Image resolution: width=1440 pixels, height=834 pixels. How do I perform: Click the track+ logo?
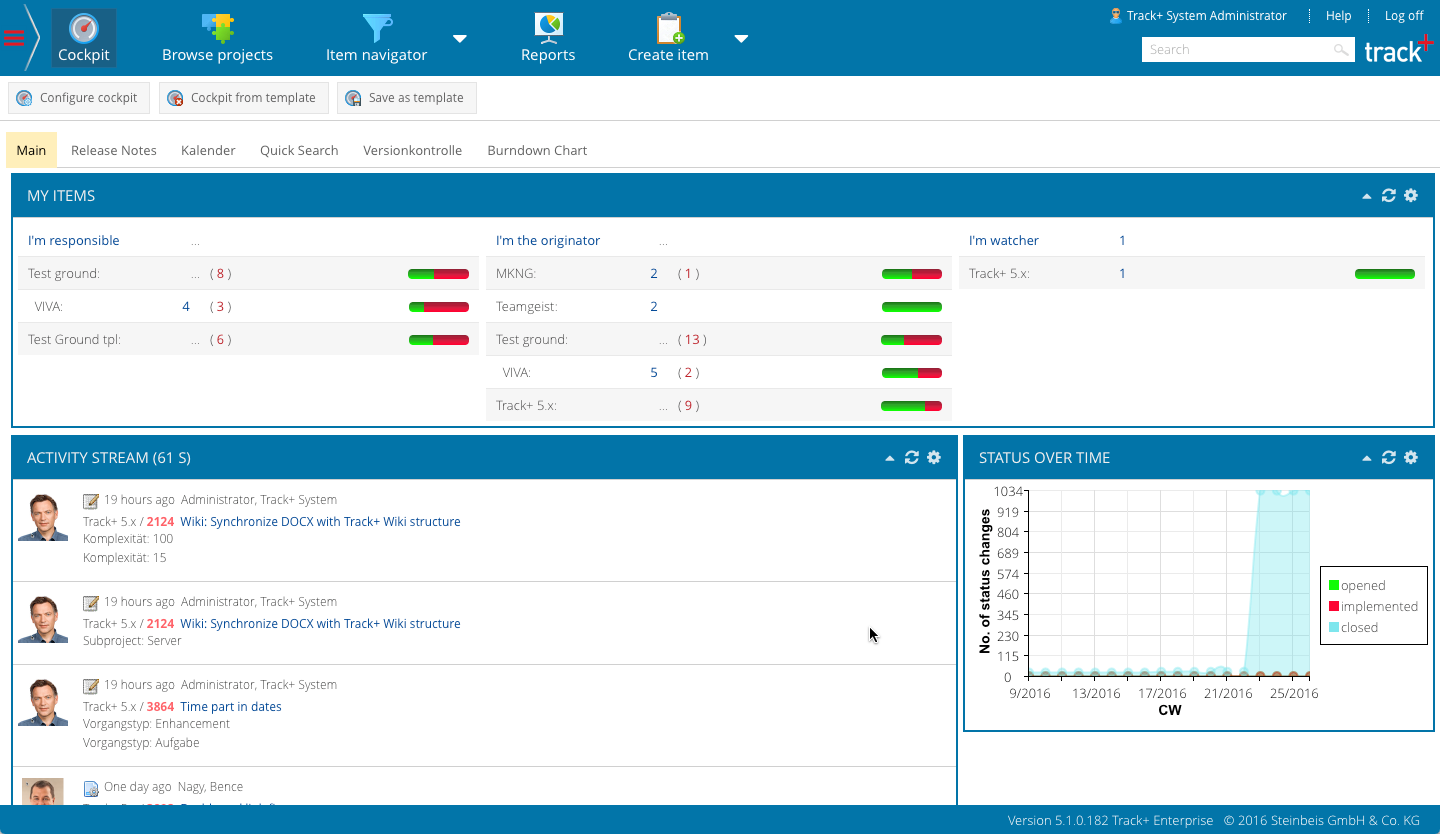[1398, 49]
